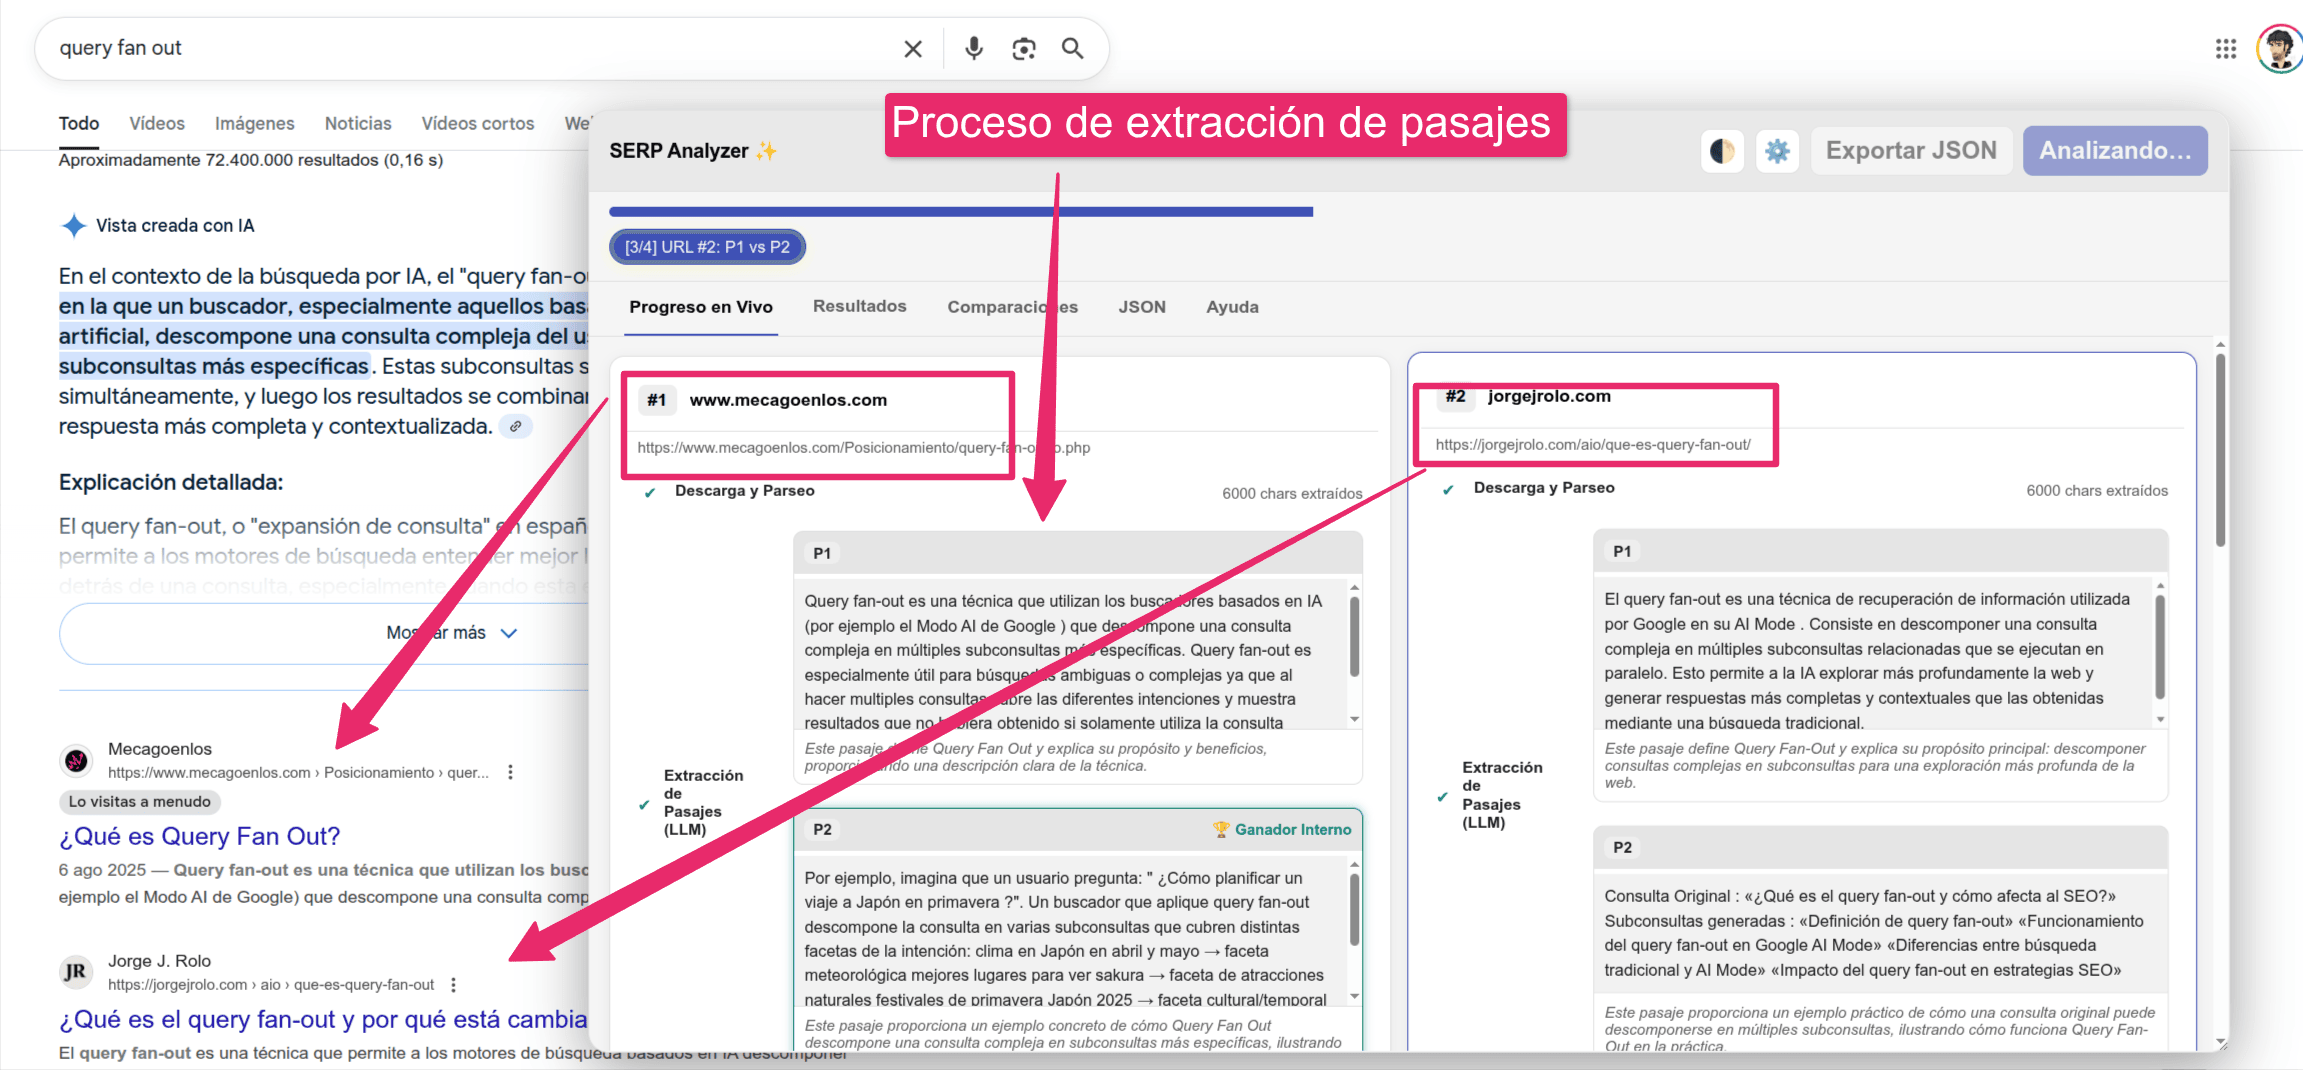2303x1070 pixels.
Task: Select the Imágenes search filter
Action: [x=254, y=123]
